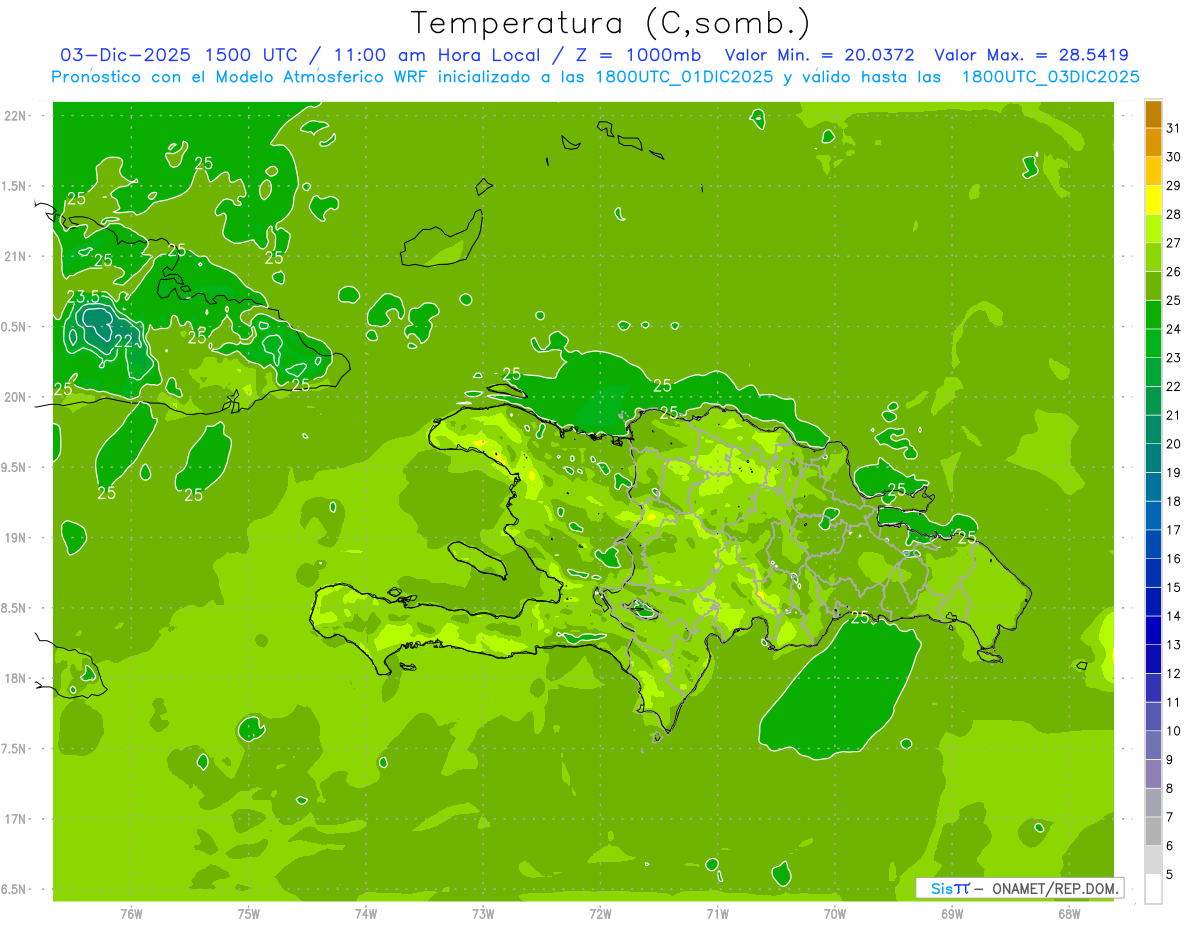
Task: Click the "19N" latitude label
Action: [15, 538]
